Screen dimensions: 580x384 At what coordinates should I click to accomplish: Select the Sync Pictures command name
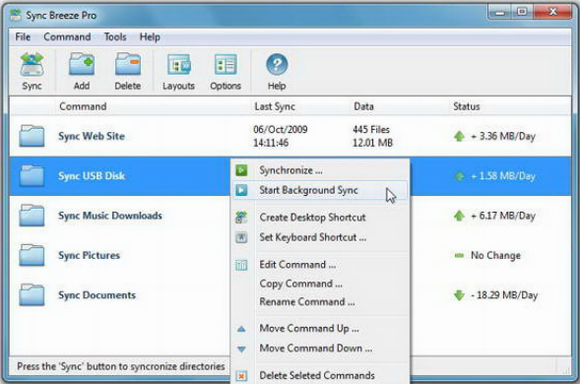tap(89, 255)
